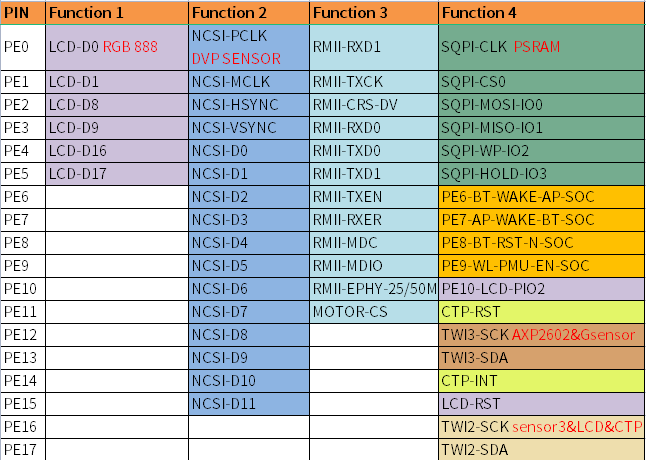Screen dimensions: 646x460
Task: Select the SQPI-MISO-IO1 cell
Action: point(541,127)
